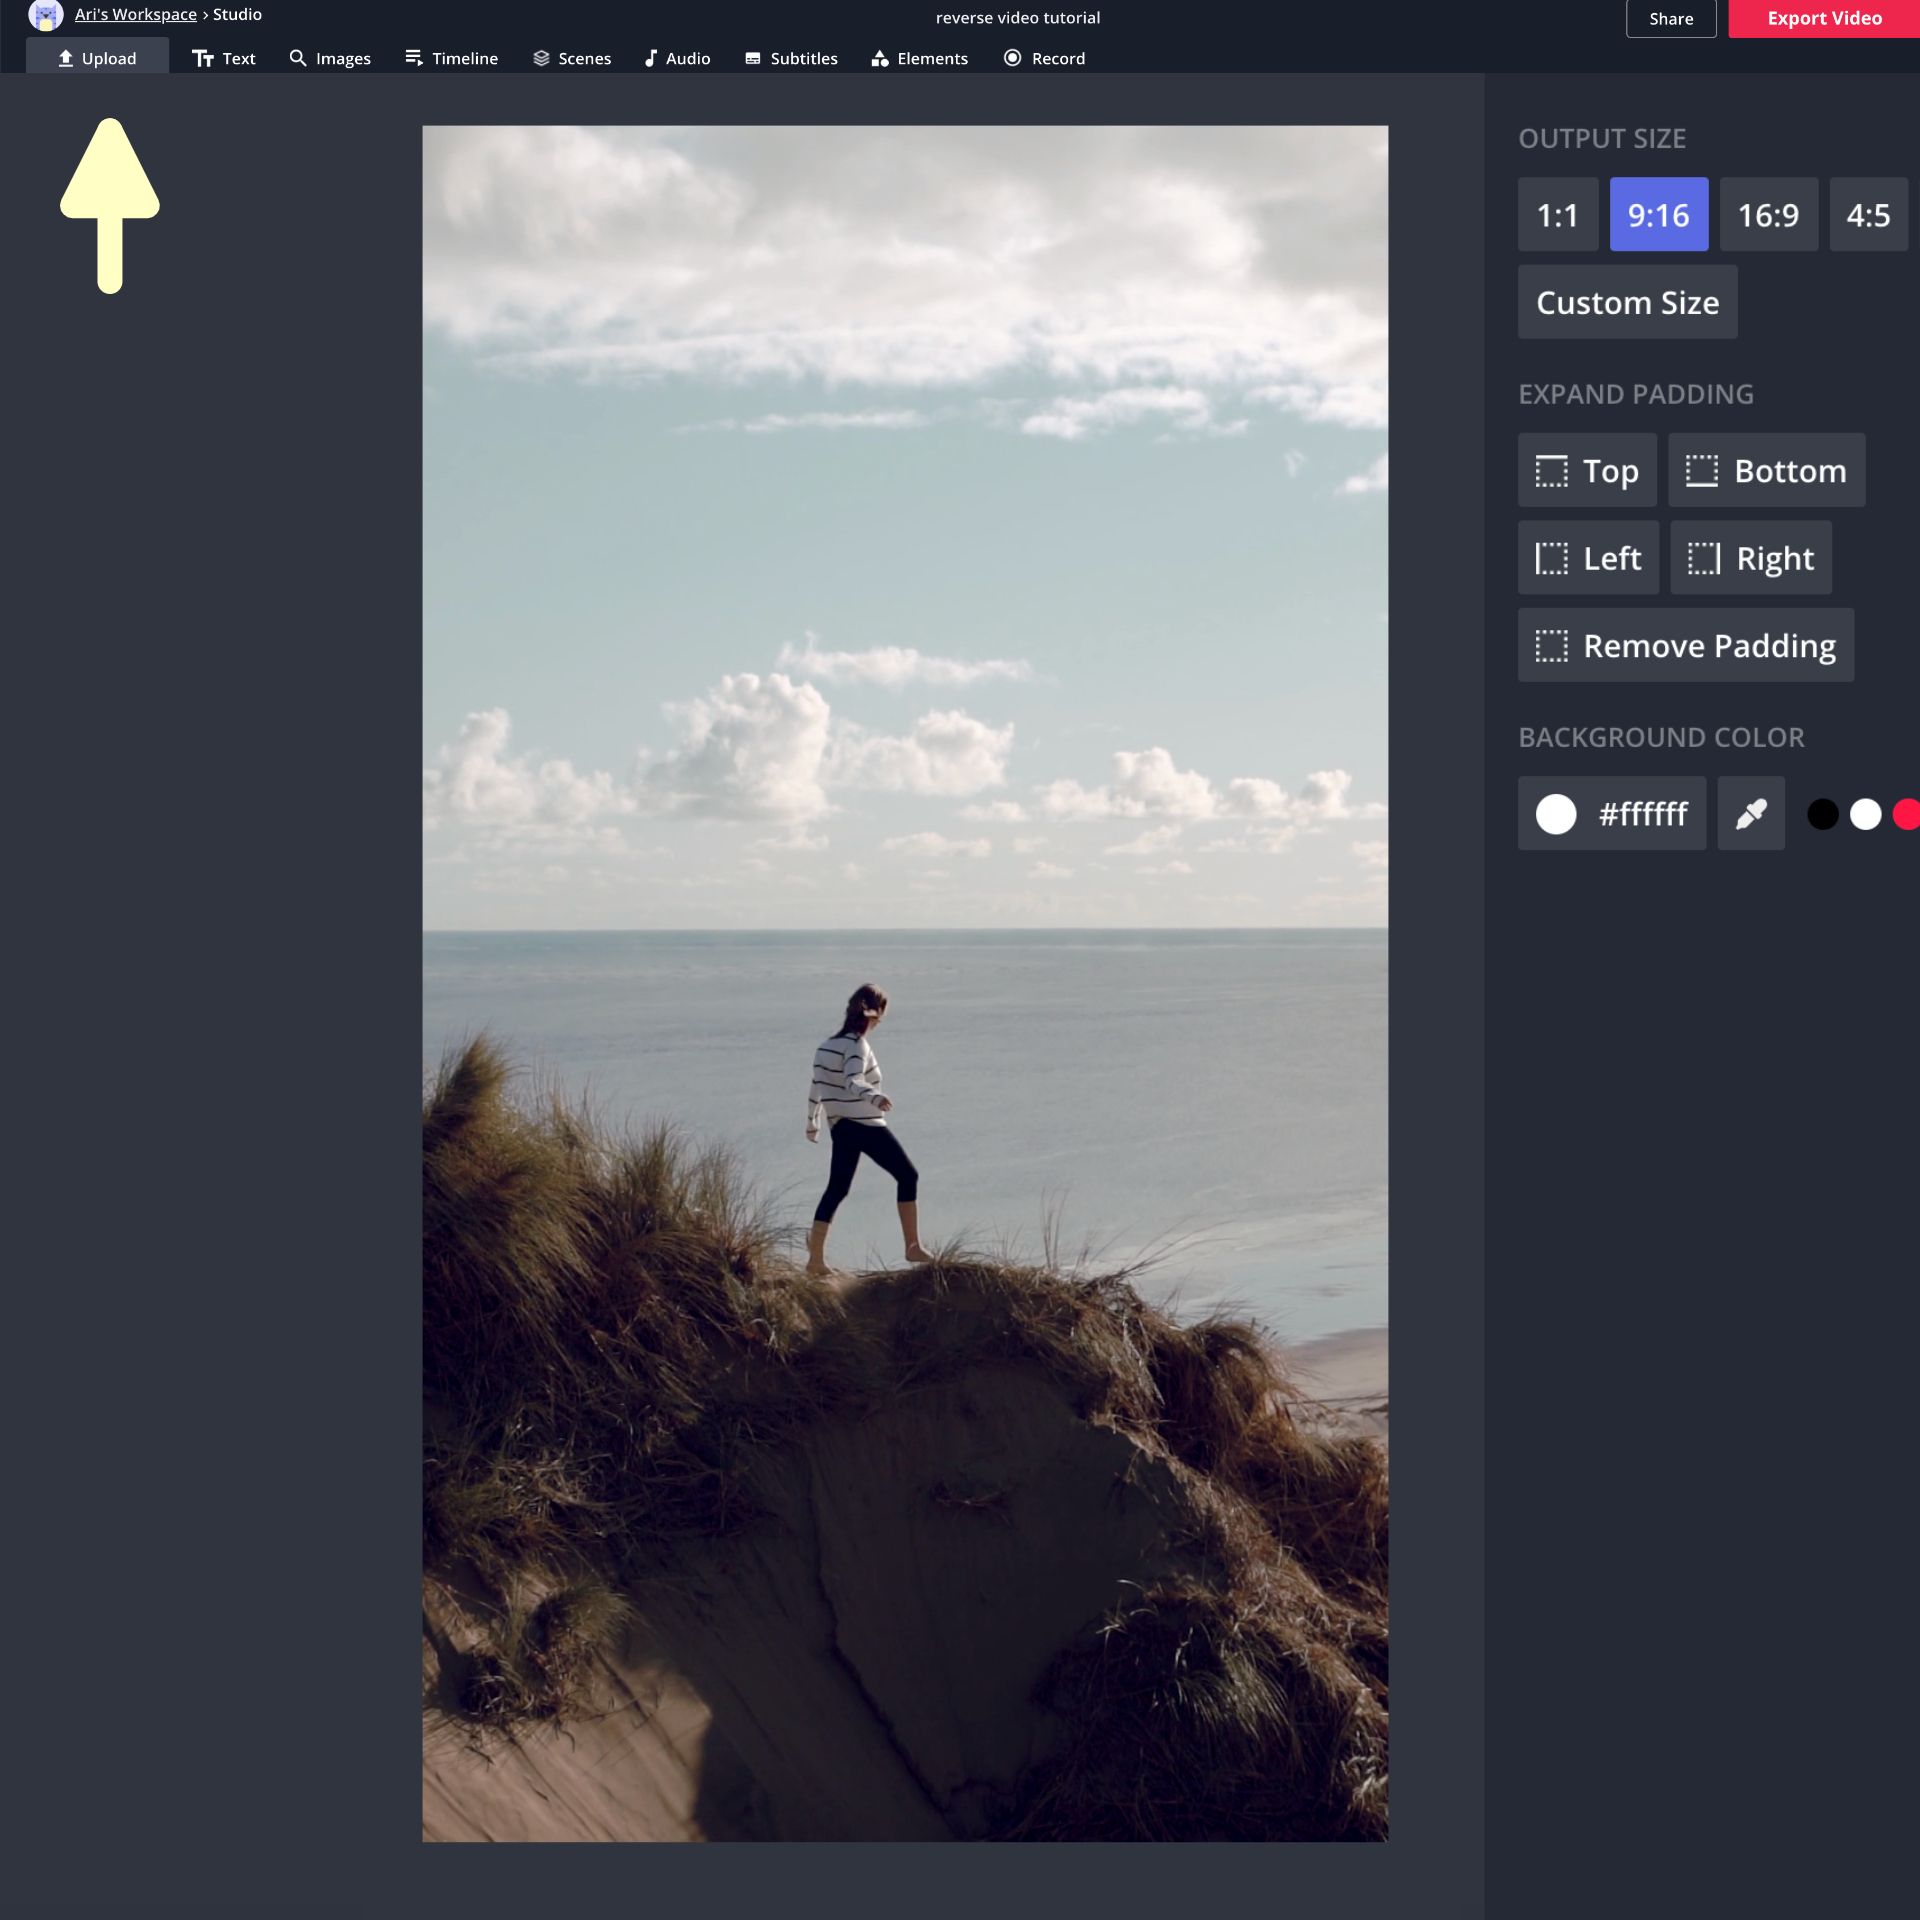
Task: Open the Elements panel
Action: click(x=919, y=58)
